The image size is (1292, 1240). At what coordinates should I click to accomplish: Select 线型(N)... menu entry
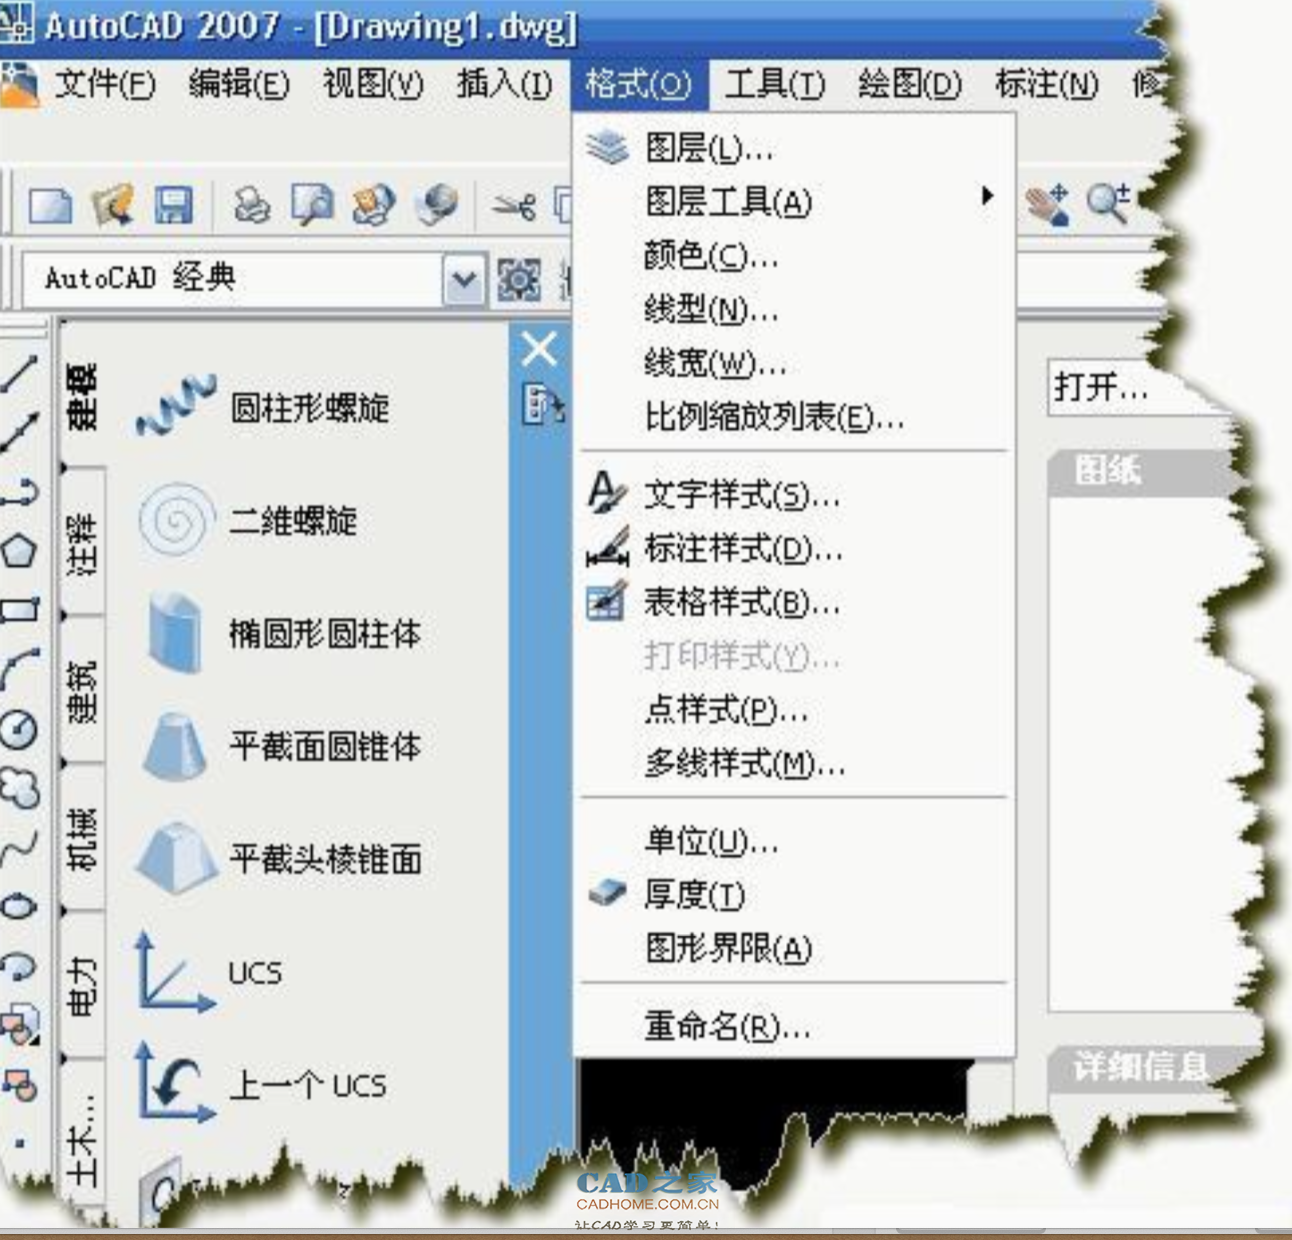click(795, 310)
